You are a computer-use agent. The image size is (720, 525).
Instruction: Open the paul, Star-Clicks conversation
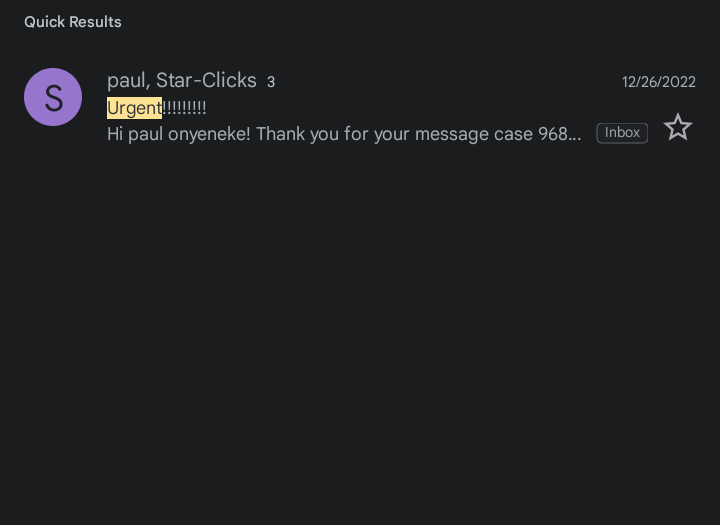(360, 107)
